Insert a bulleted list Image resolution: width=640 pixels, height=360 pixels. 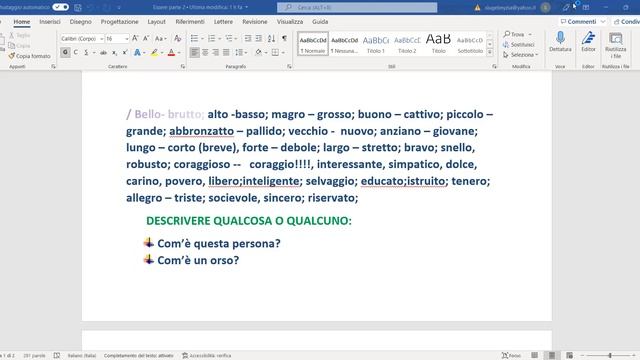(x=194, y=38)
